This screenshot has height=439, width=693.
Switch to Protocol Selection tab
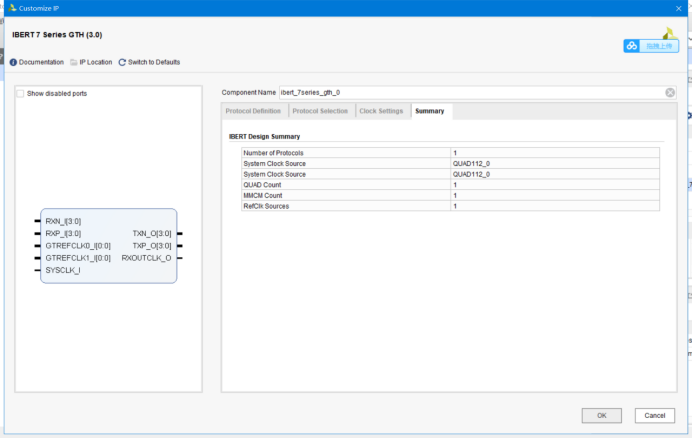[320, 111]
